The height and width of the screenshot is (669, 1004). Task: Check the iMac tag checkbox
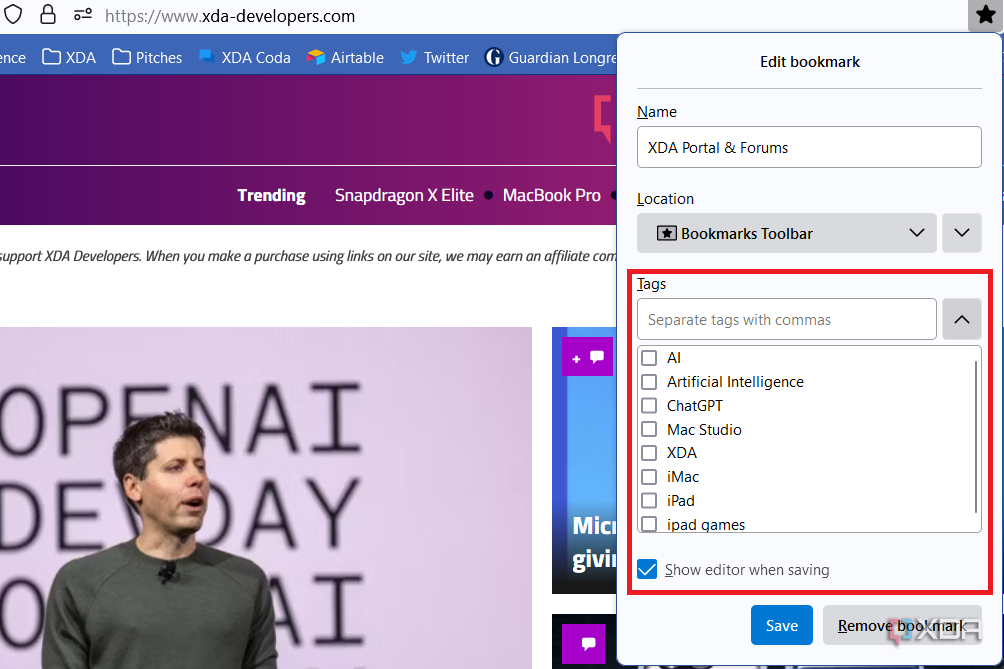pos(649,477)
